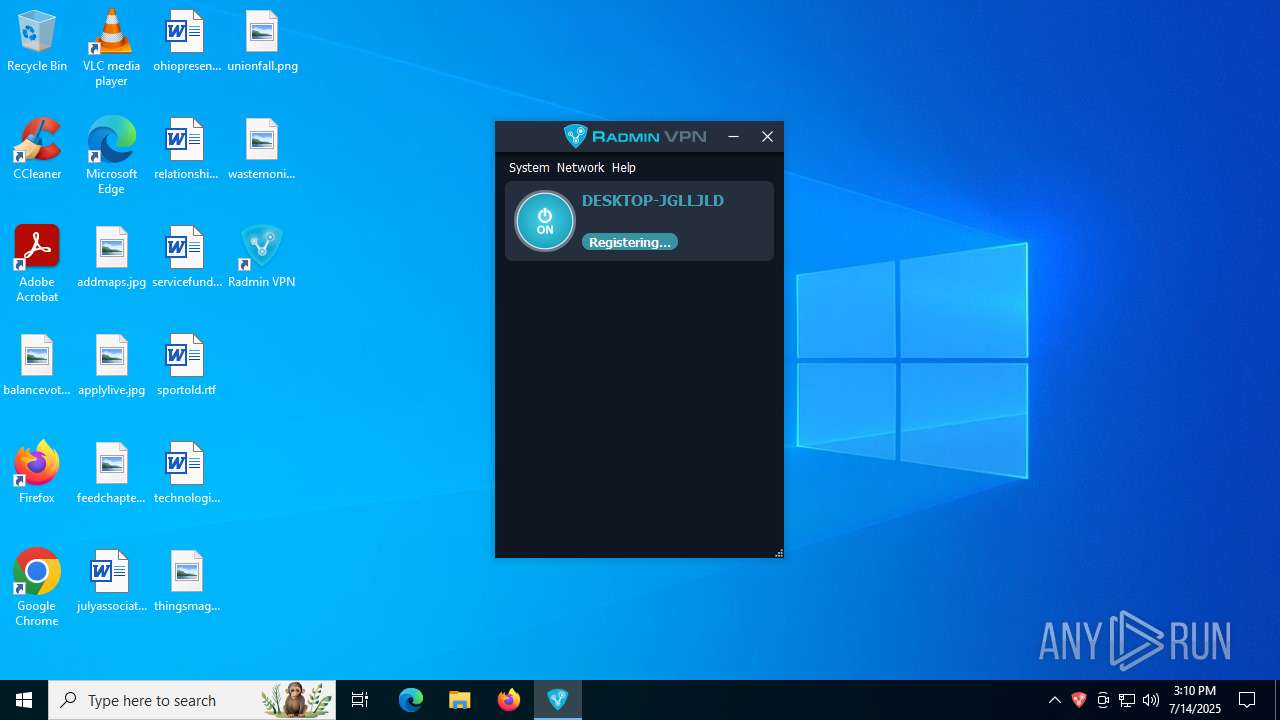This screenshot has width=1280, height=720.
Task: Open Microsoft Edge from the taskbar
Action: 411,700
